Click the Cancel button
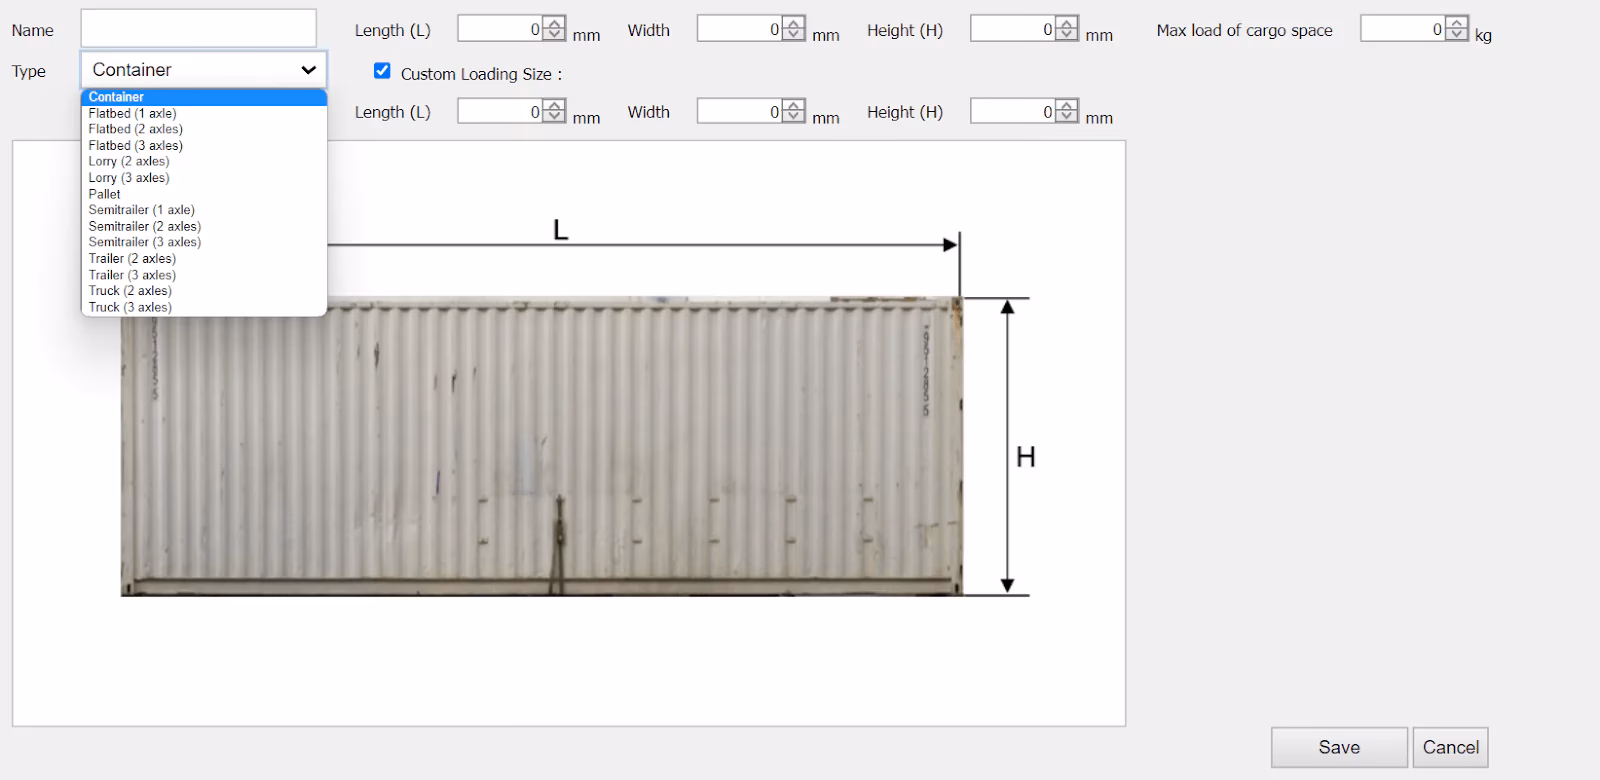 click(1450, 747)
